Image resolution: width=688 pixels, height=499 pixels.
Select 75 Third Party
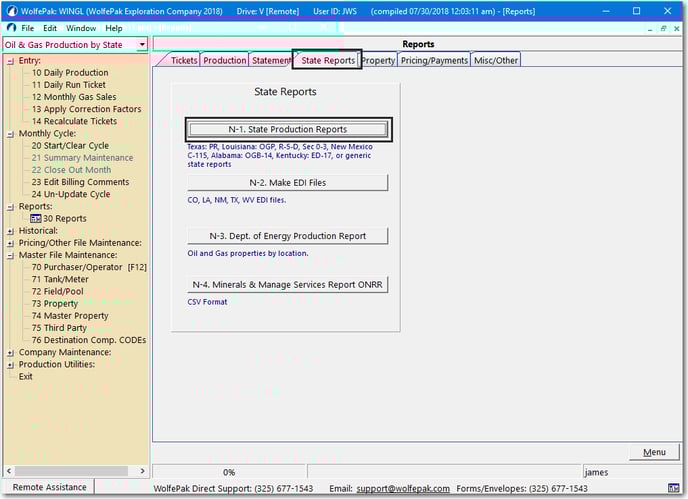(59, 328)
